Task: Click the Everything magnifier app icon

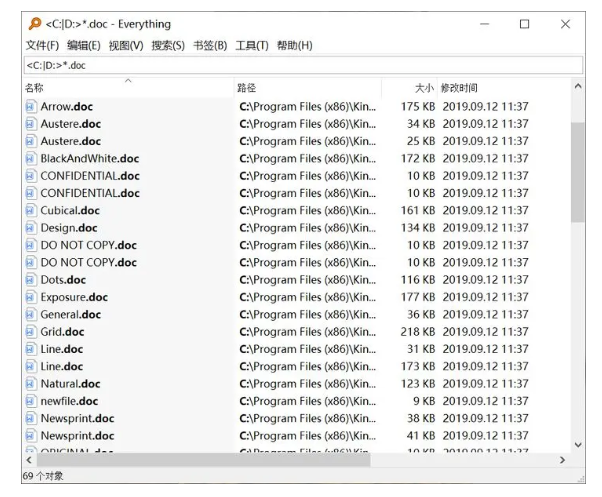Action: click(35, 24)
